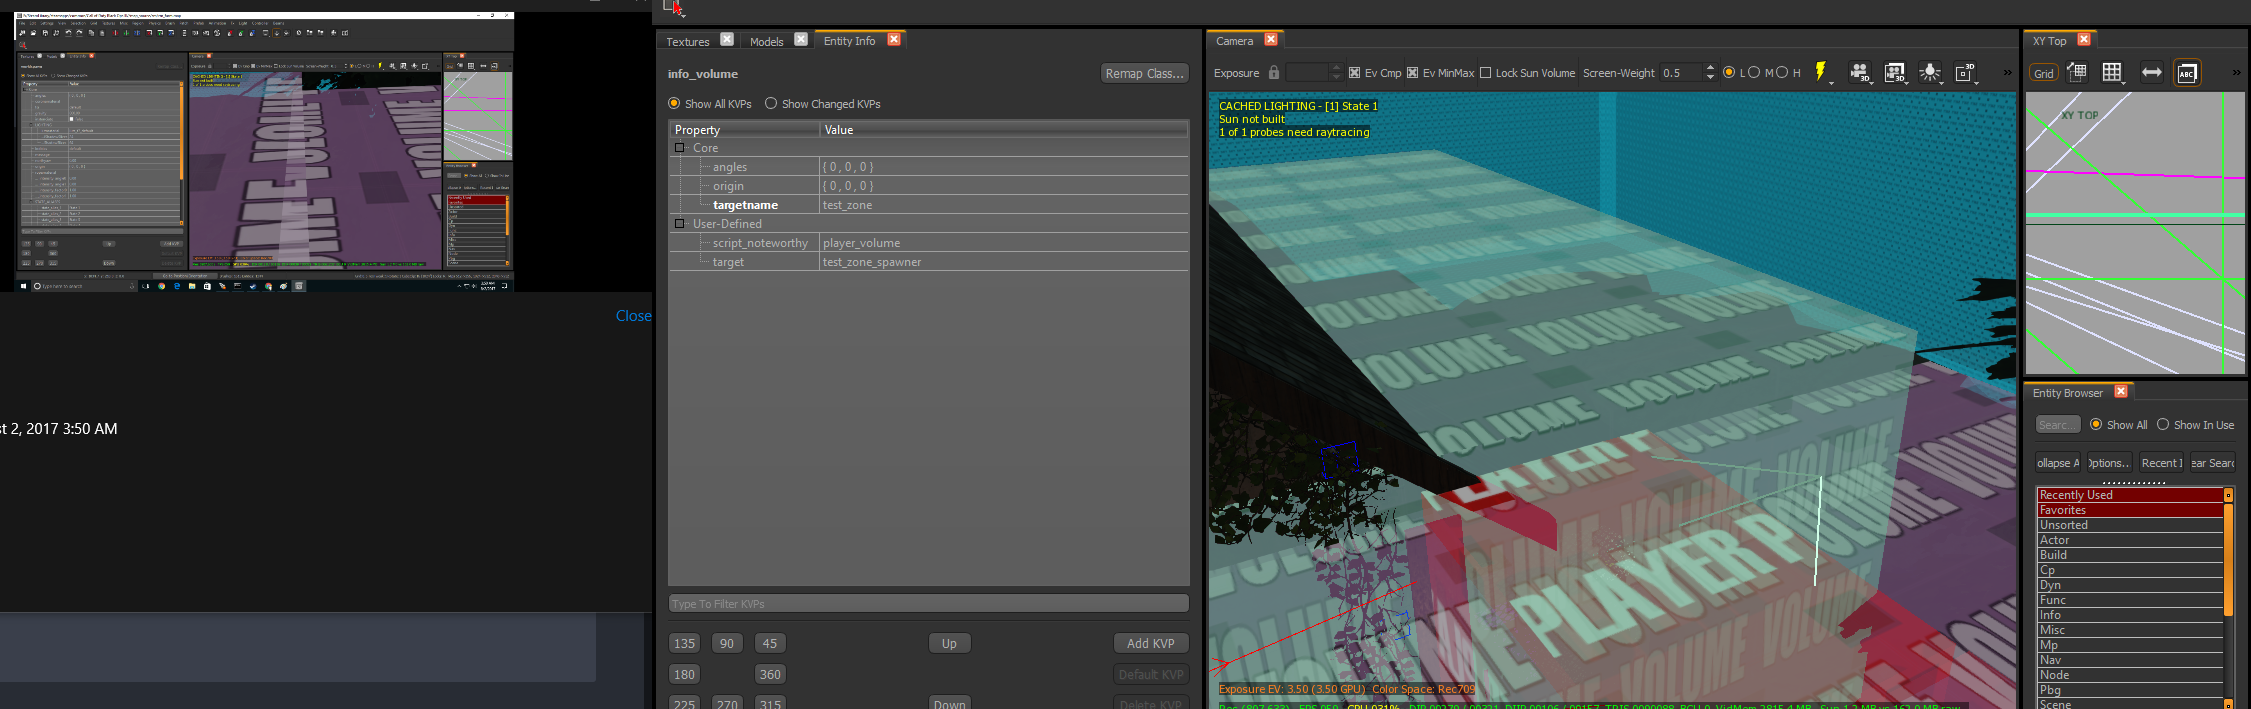Open the dropdown arrow beside the lightning bolt icon
Image resolution: width=2251 pixels, height=709 pixels.
1831,83
